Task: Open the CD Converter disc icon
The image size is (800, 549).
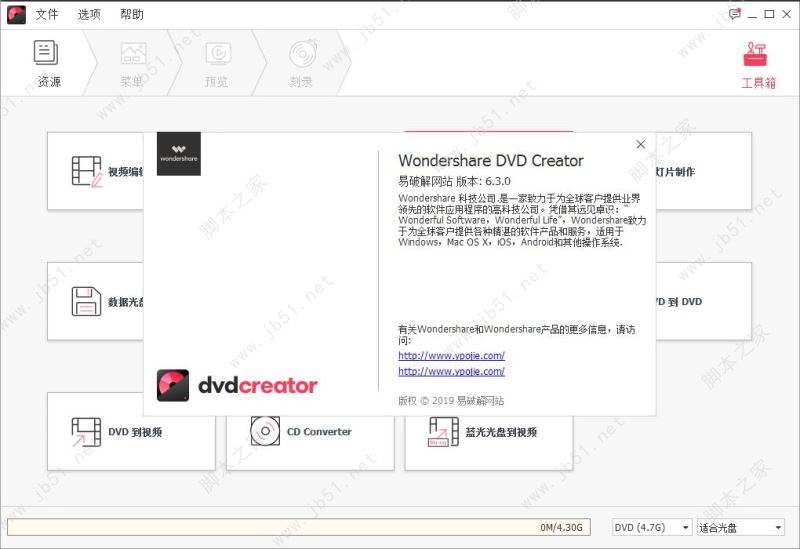Action: coord(265,431)
